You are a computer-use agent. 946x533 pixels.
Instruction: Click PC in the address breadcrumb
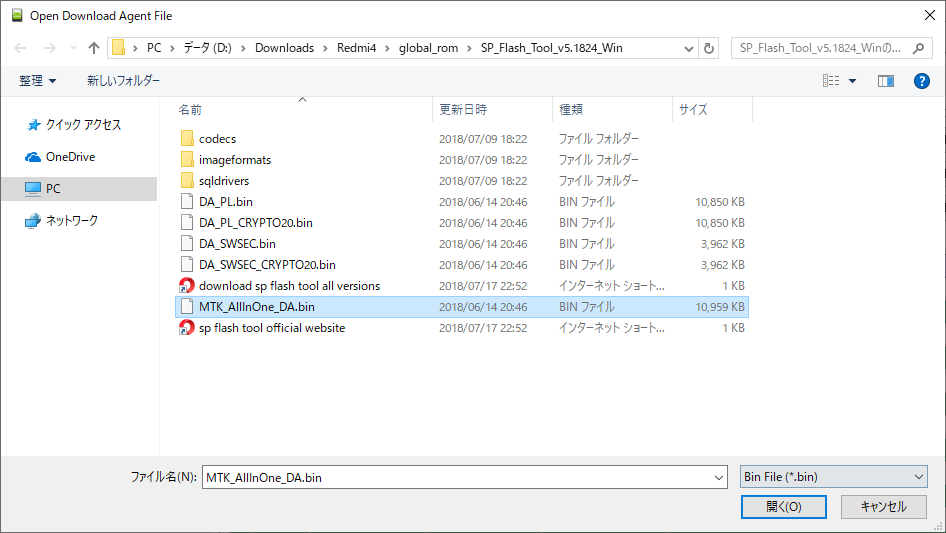click(154, 48)
